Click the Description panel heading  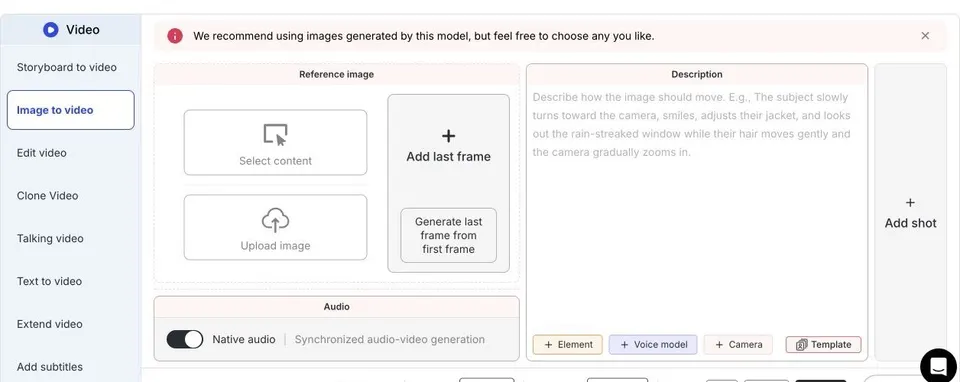(x=697, y=75)
